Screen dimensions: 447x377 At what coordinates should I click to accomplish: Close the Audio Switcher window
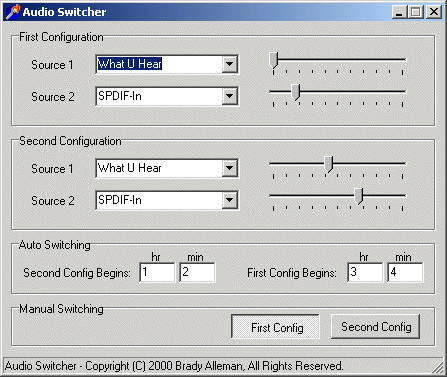(x=434, y=12)
